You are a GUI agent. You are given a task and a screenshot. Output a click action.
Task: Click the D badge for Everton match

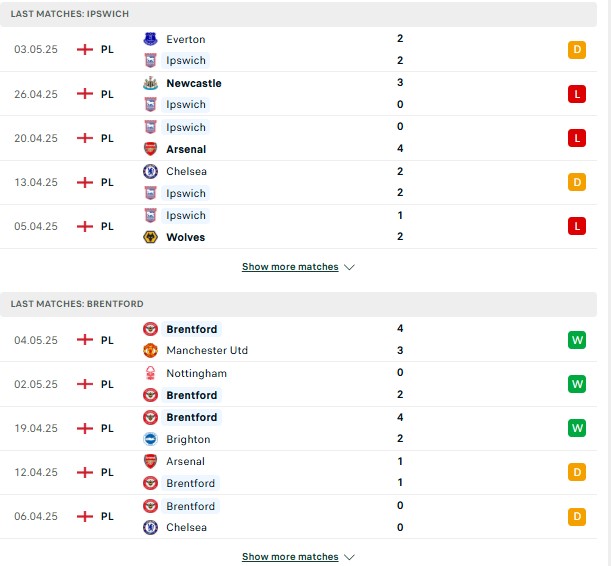[577, 49]
